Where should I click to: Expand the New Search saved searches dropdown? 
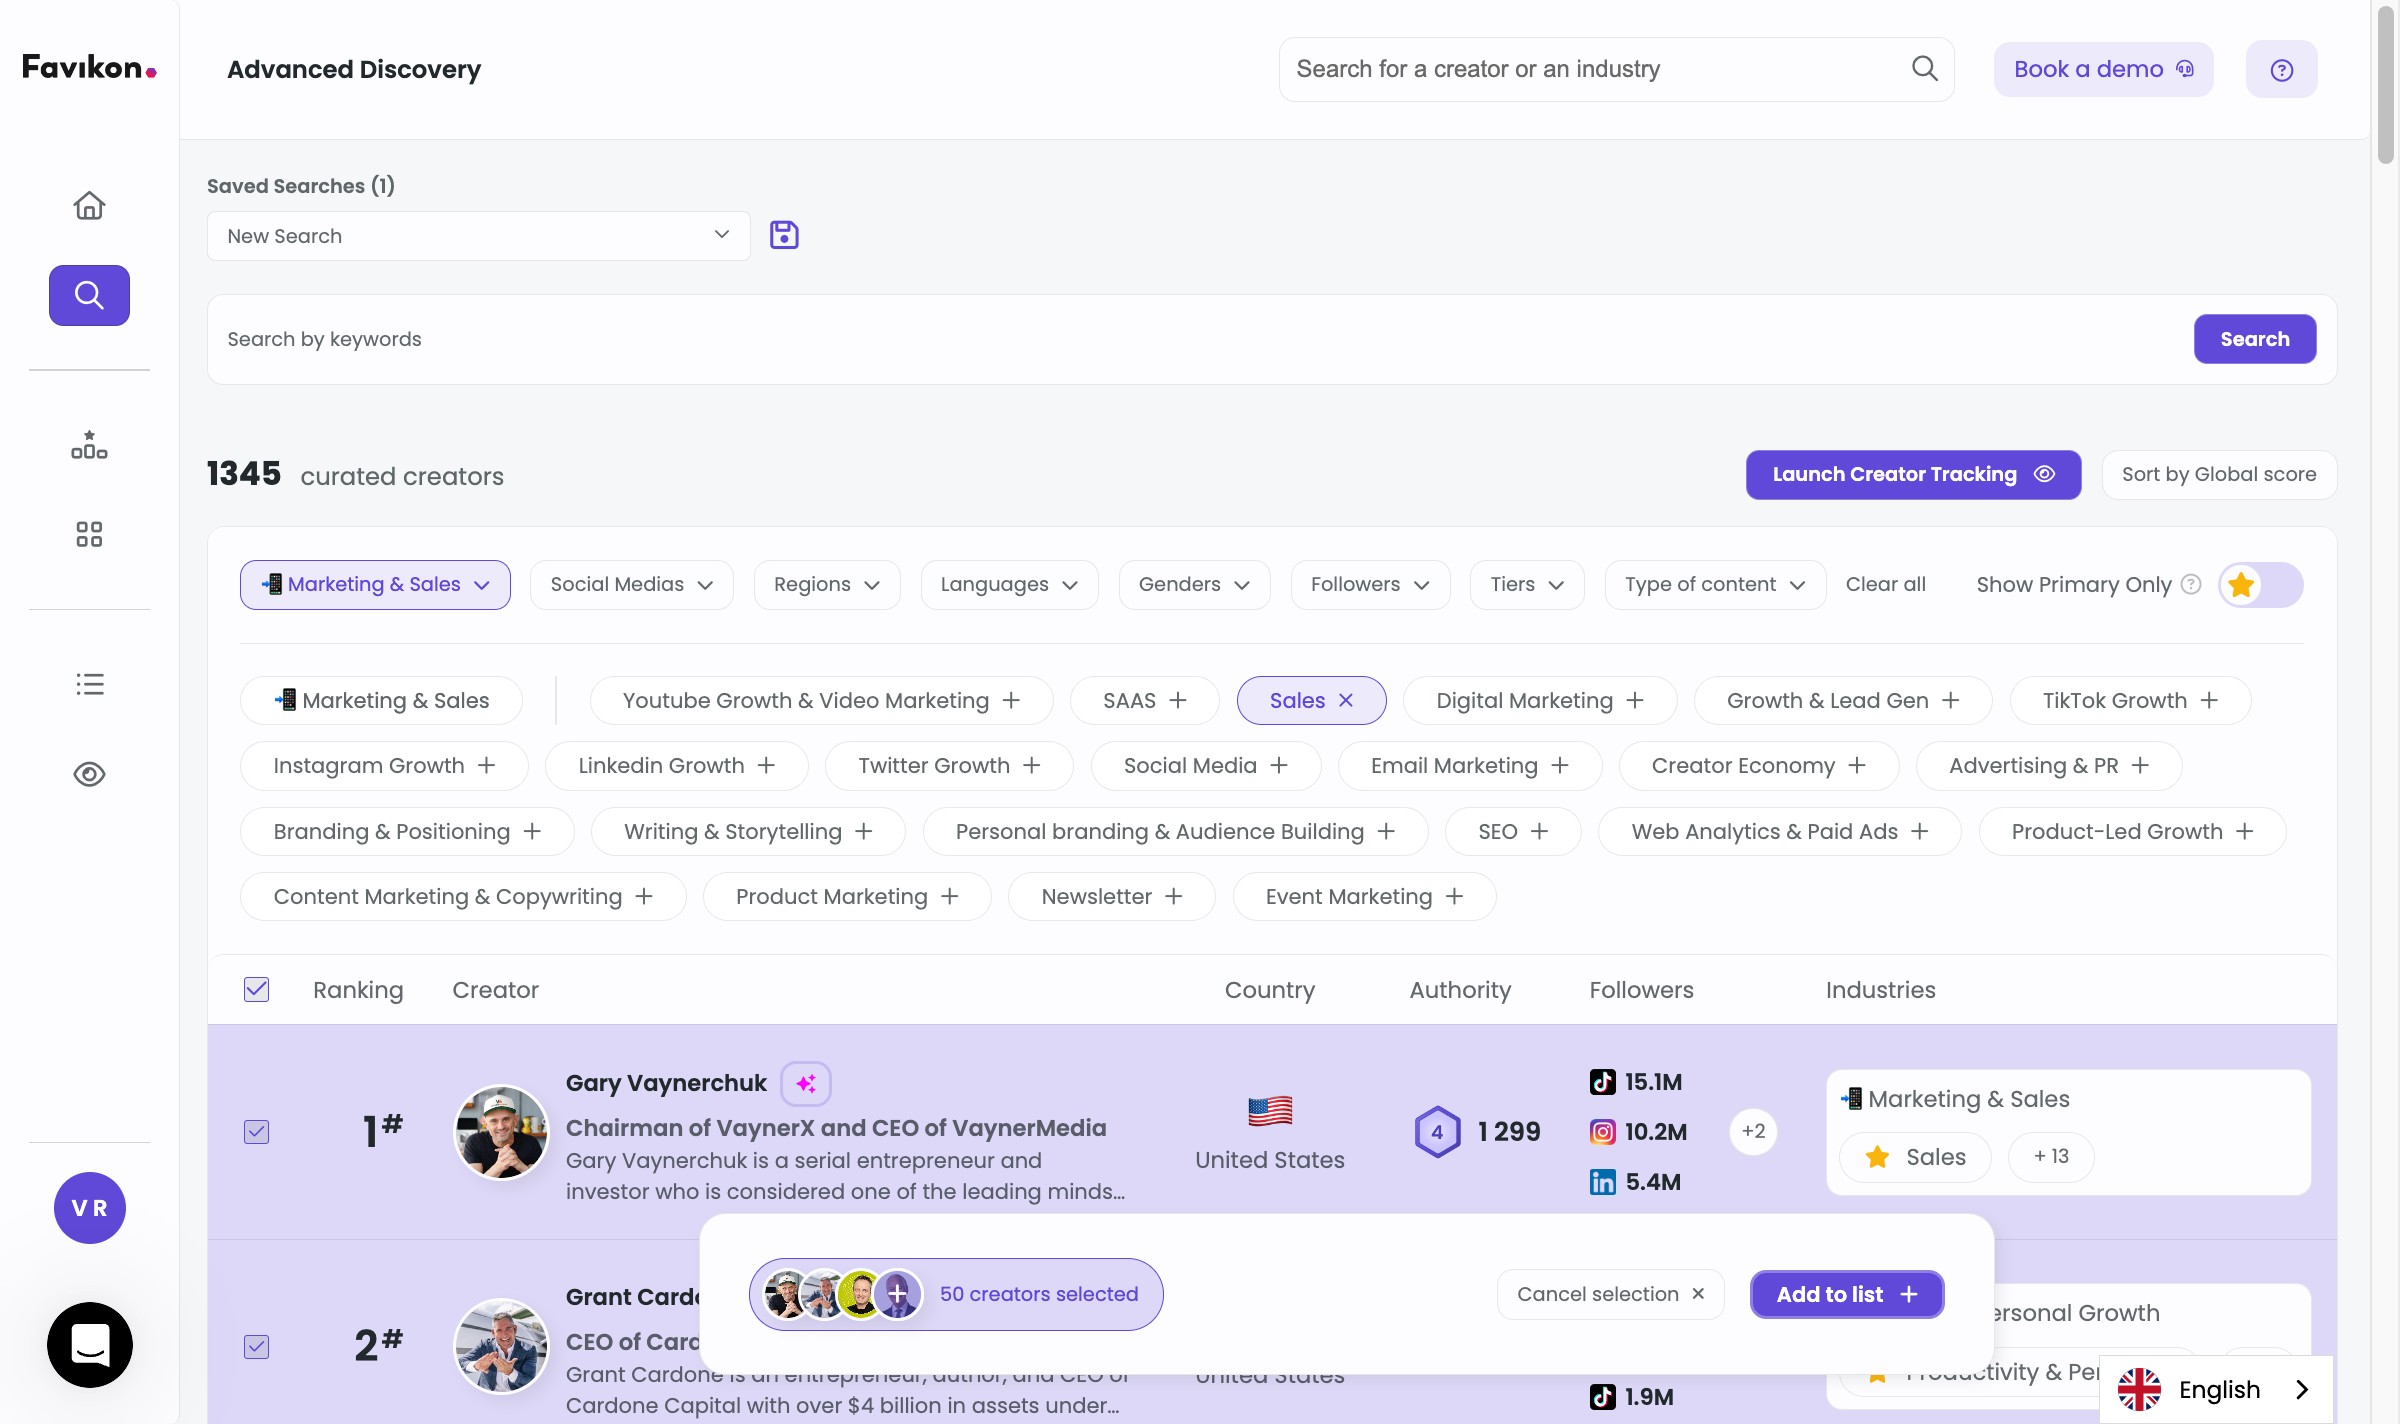[x=478, y=236]
